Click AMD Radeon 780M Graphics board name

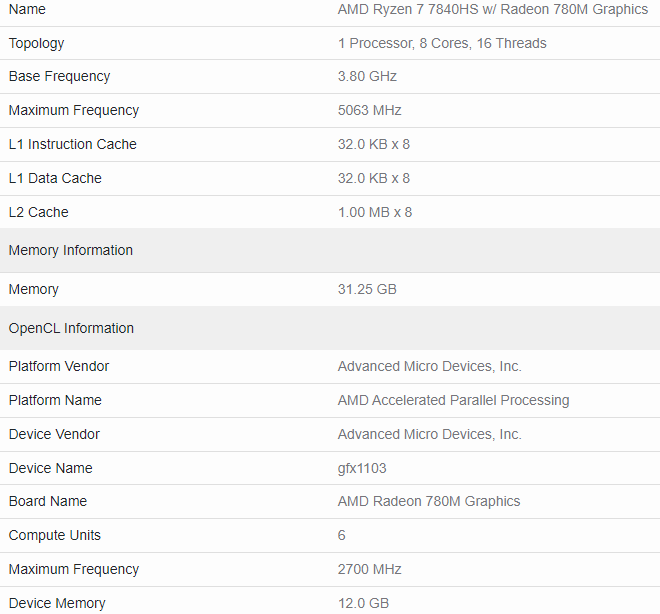(428, 502)
